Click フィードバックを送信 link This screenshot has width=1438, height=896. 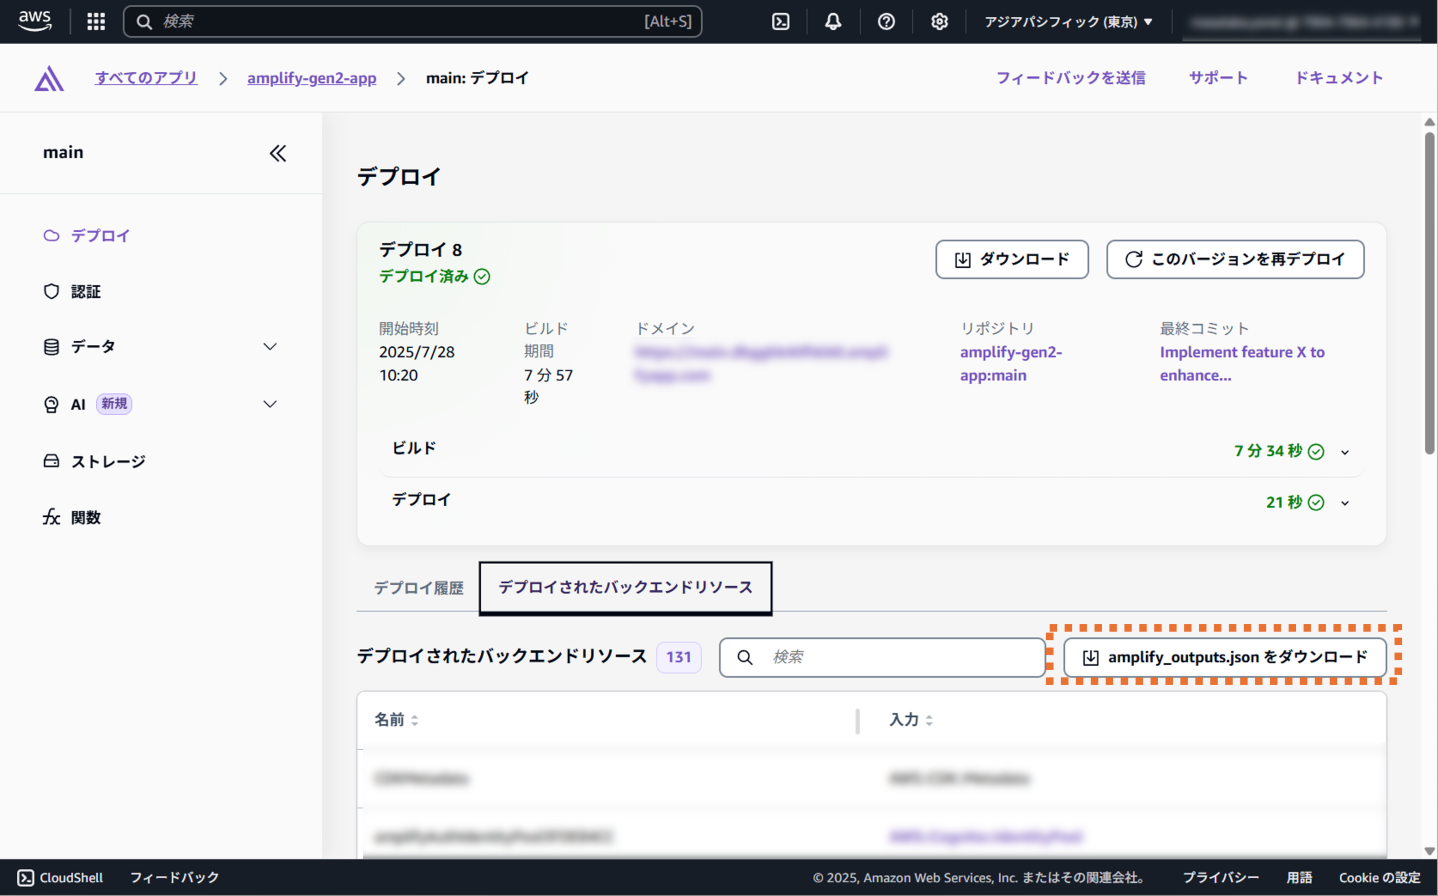(1071, 78)
